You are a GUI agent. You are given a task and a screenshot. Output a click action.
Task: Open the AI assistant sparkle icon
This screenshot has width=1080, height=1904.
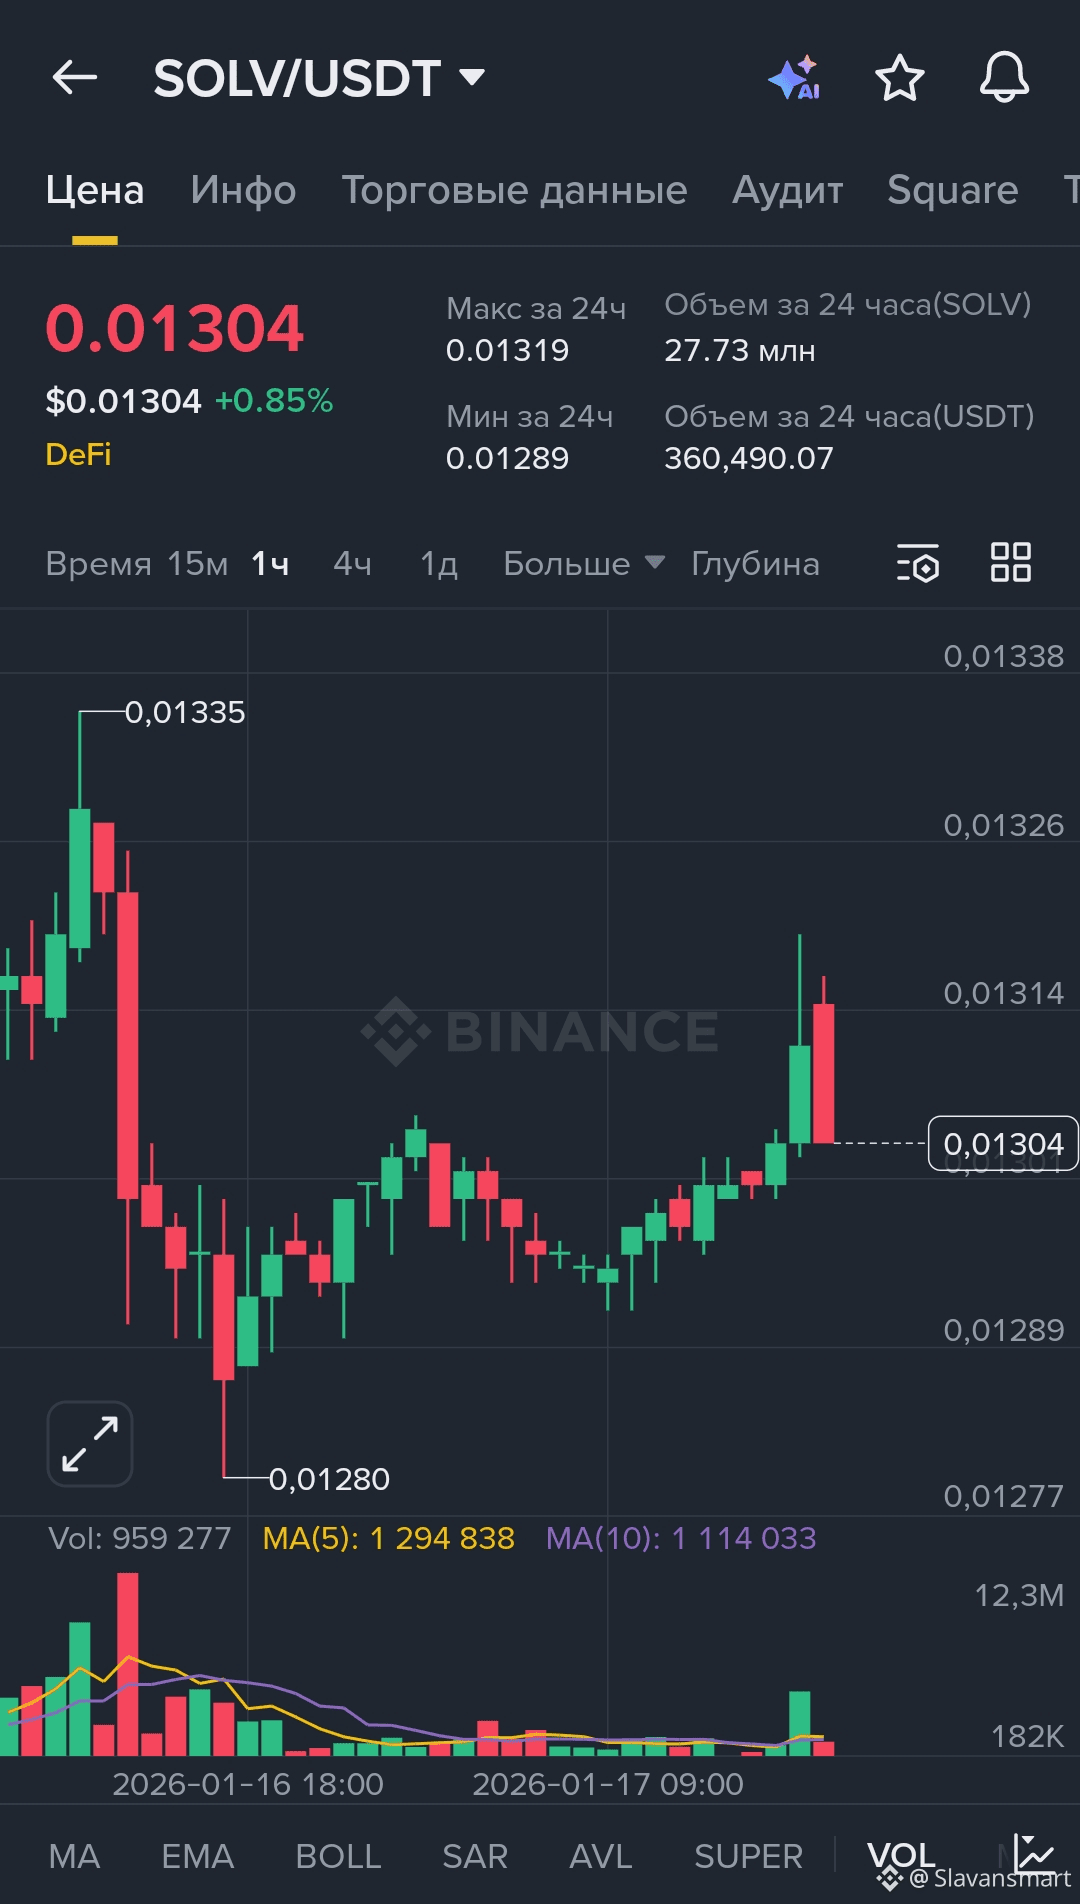click(x=795, y=78)
